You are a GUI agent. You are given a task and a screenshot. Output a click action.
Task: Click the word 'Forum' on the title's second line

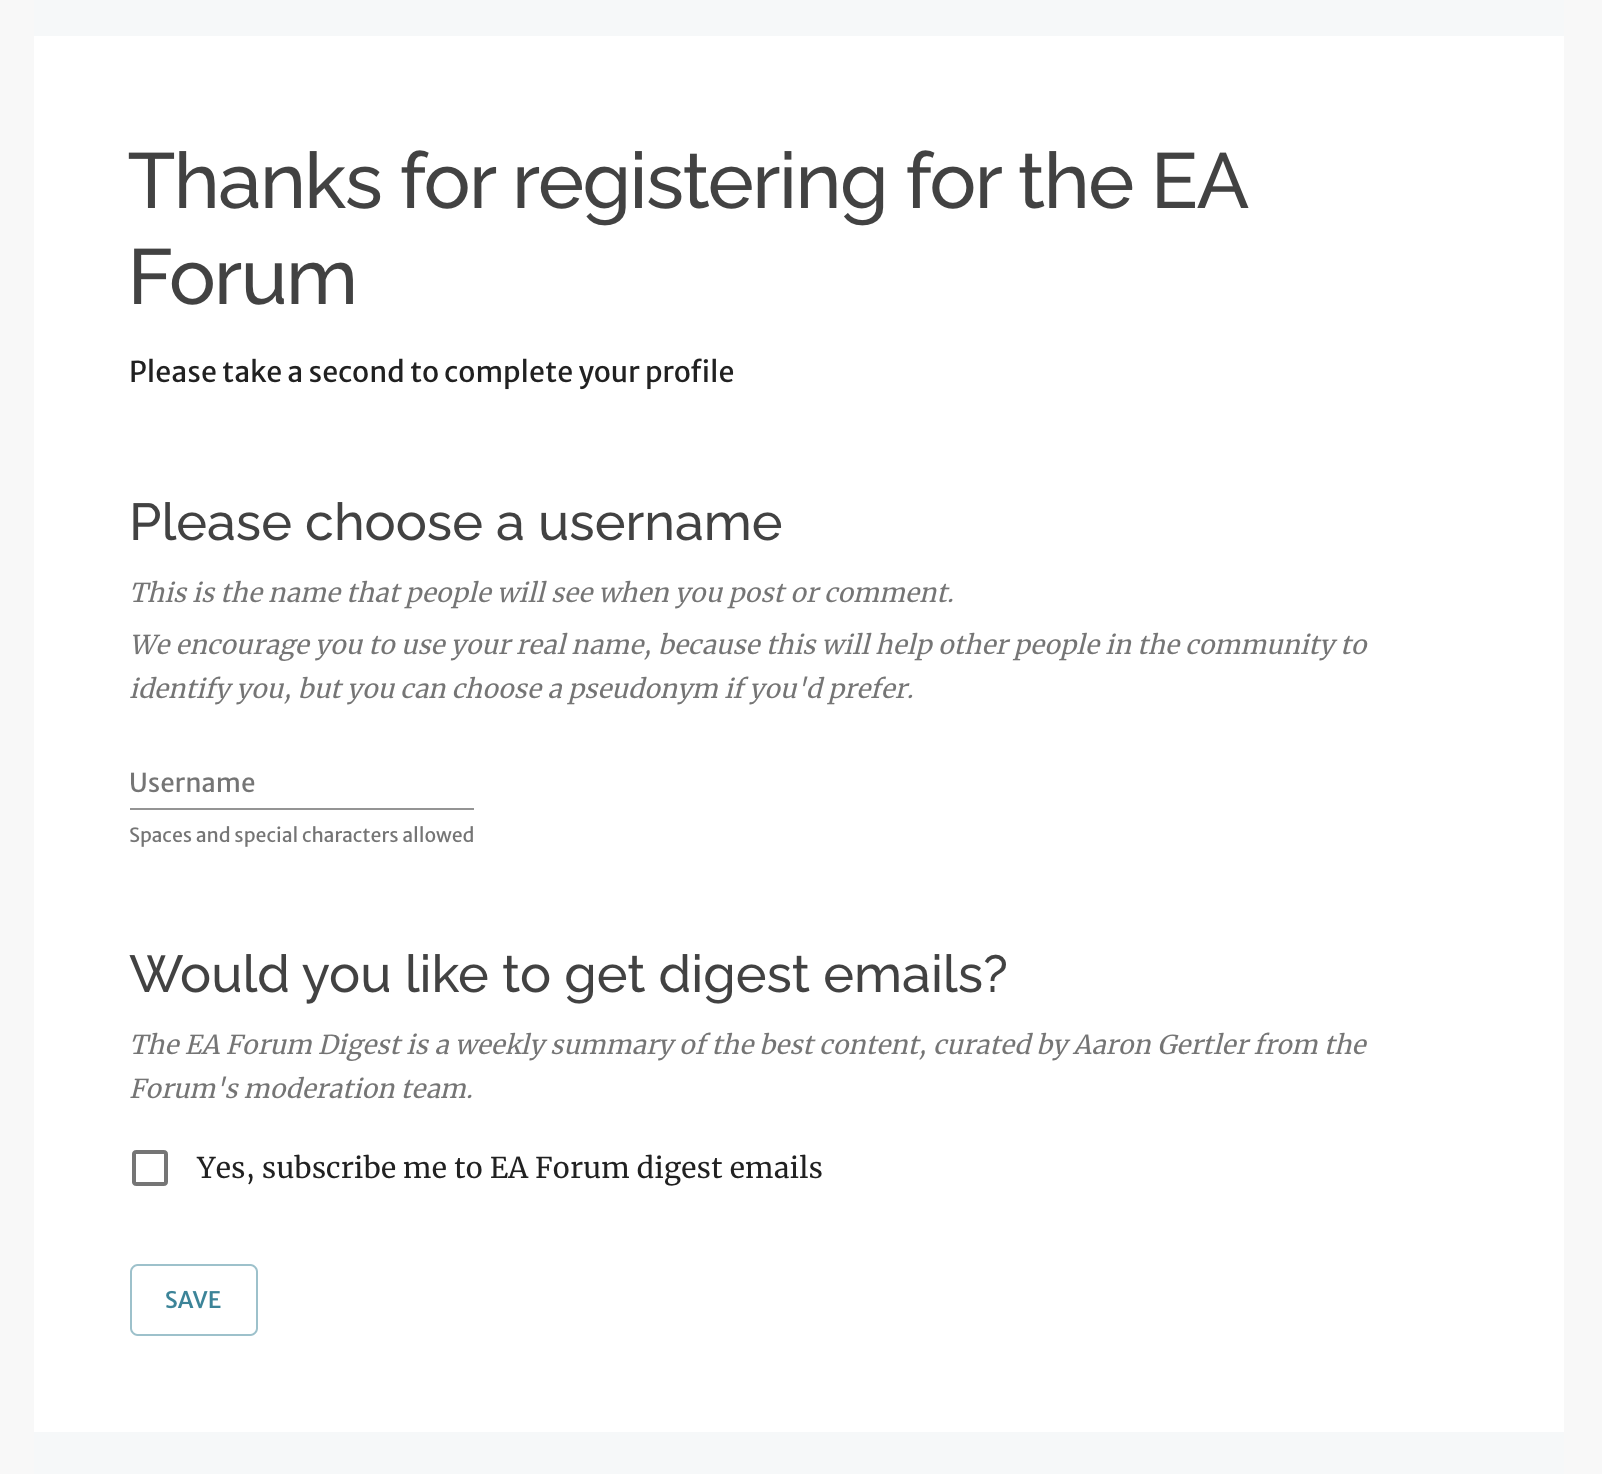pos(242,277)
